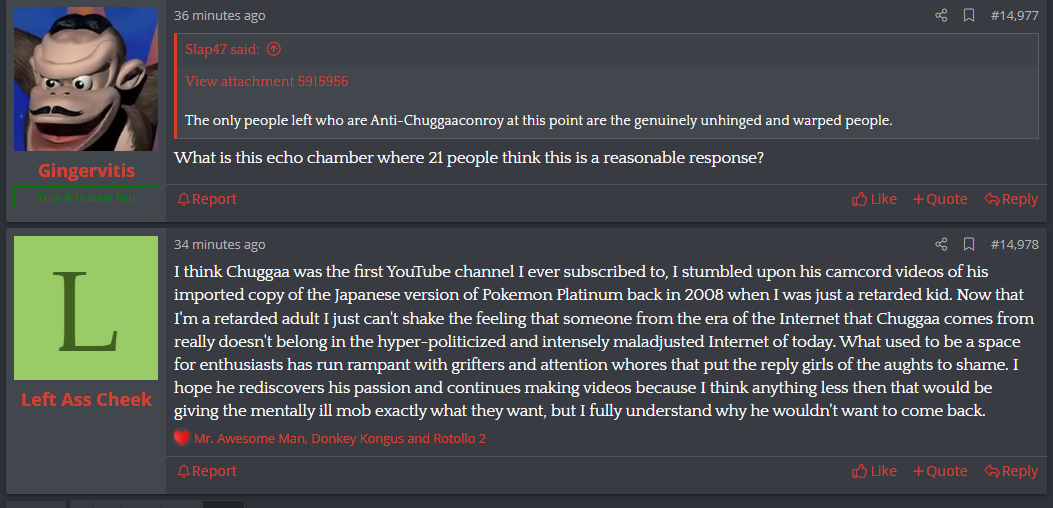Click the 36 minutes ago timestamp
The image size is (1053, 508).
[220, 16]
